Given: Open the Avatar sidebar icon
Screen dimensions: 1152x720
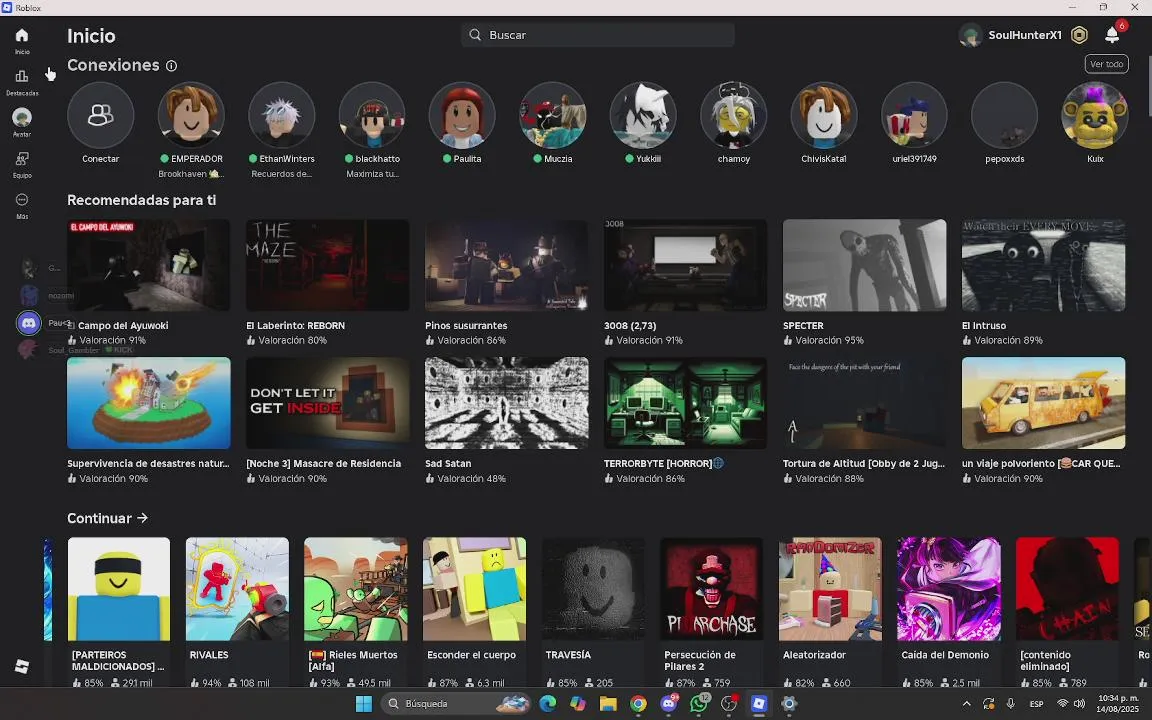Looking at the screenshot, I should 22,118.
